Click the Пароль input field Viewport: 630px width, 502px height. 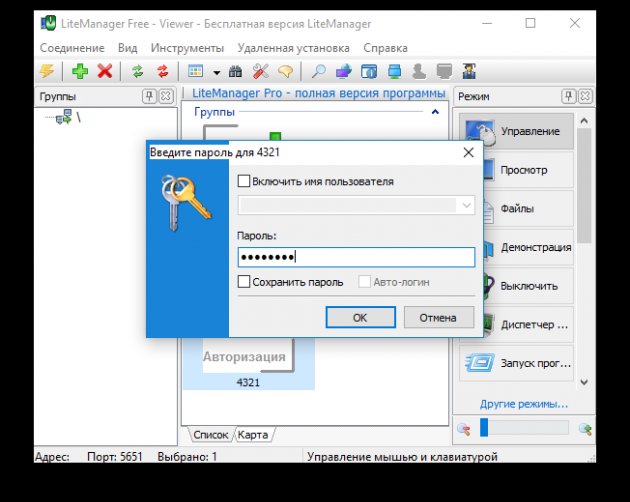click(x=356, y=257)
